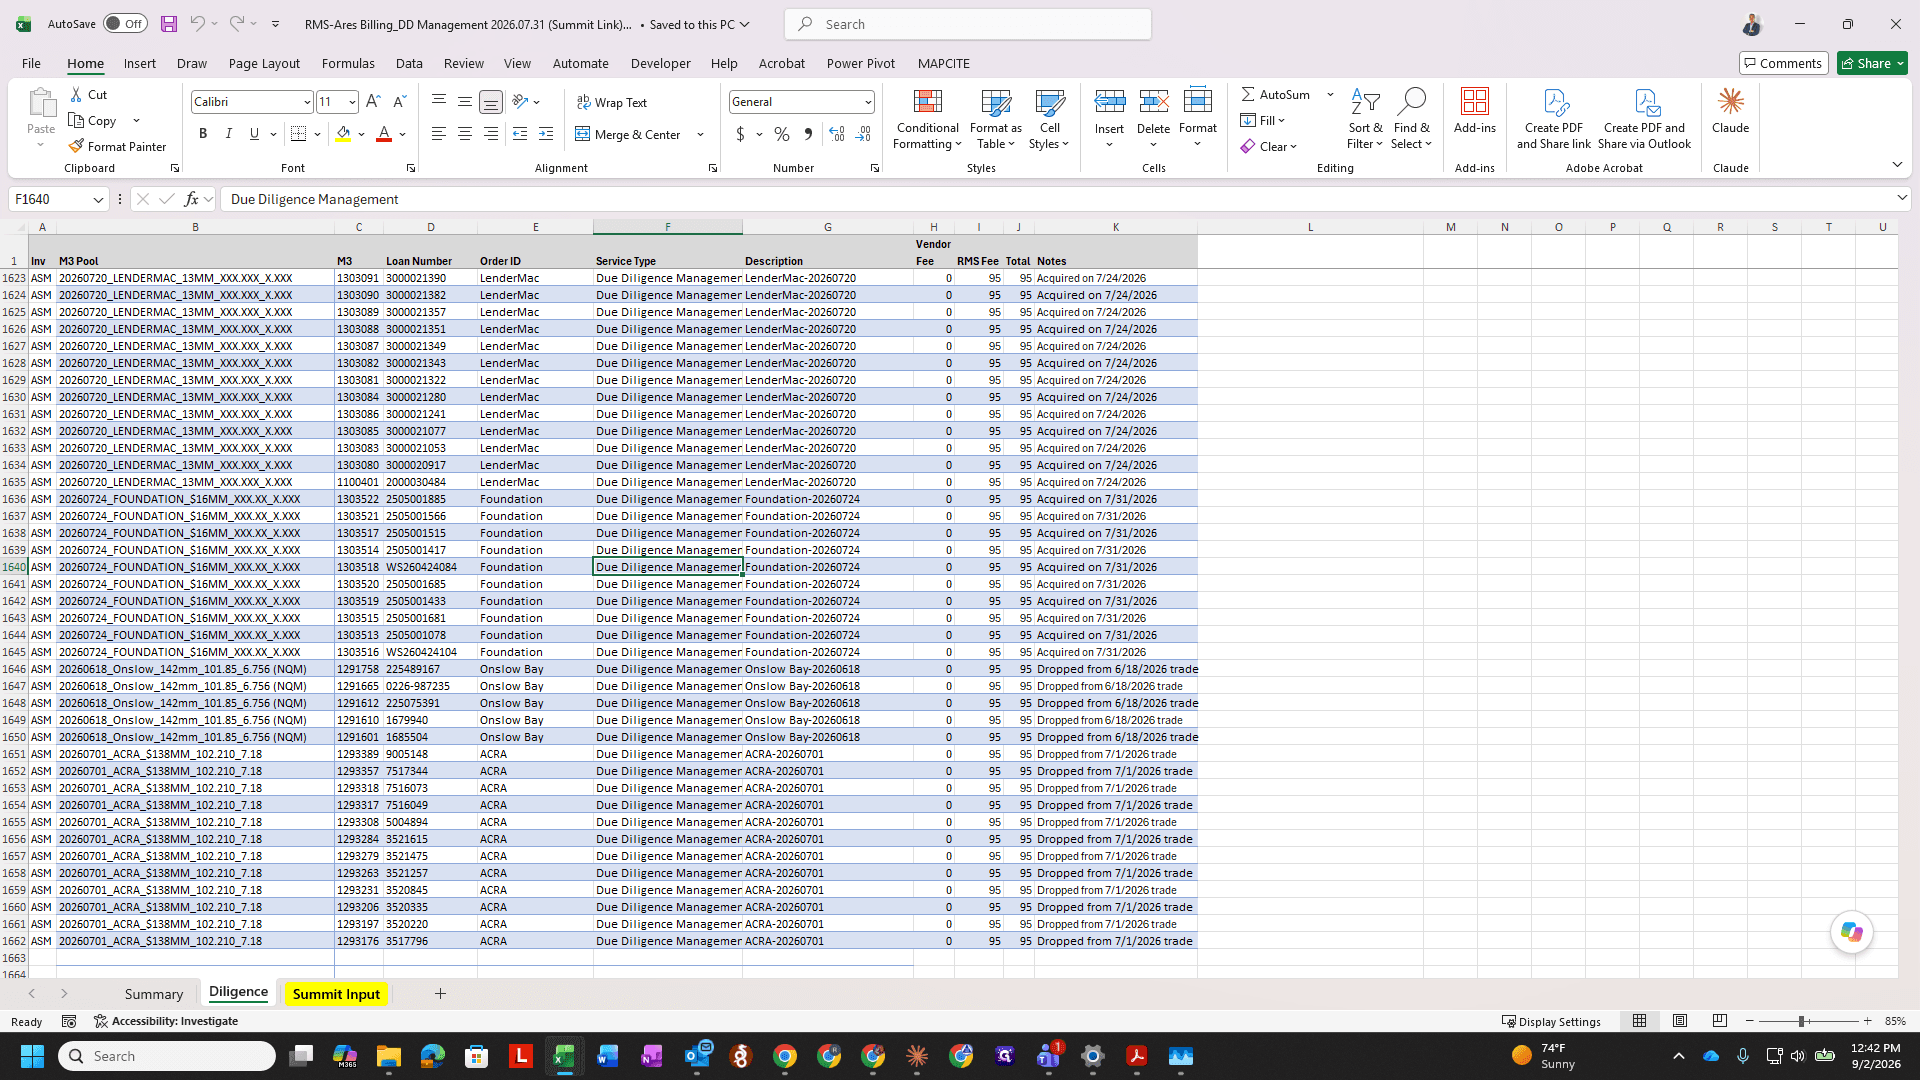This screenshot has width=1920, height=1080.
Task: Open Conditional Formatting menu
Action: click(x=927, y=120)
